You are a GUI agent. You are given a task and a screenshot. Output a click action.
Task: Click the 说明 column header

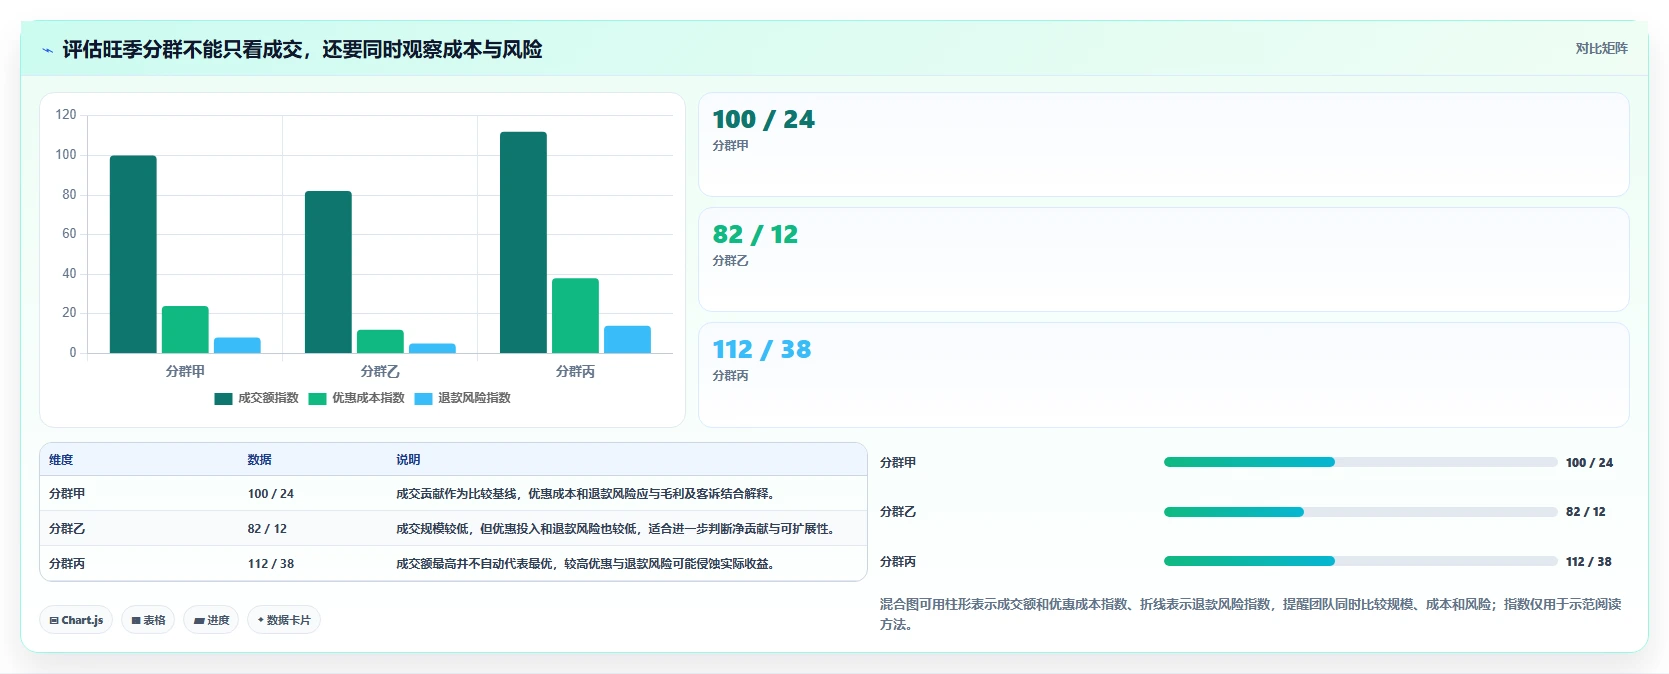[x=408, y=460]
